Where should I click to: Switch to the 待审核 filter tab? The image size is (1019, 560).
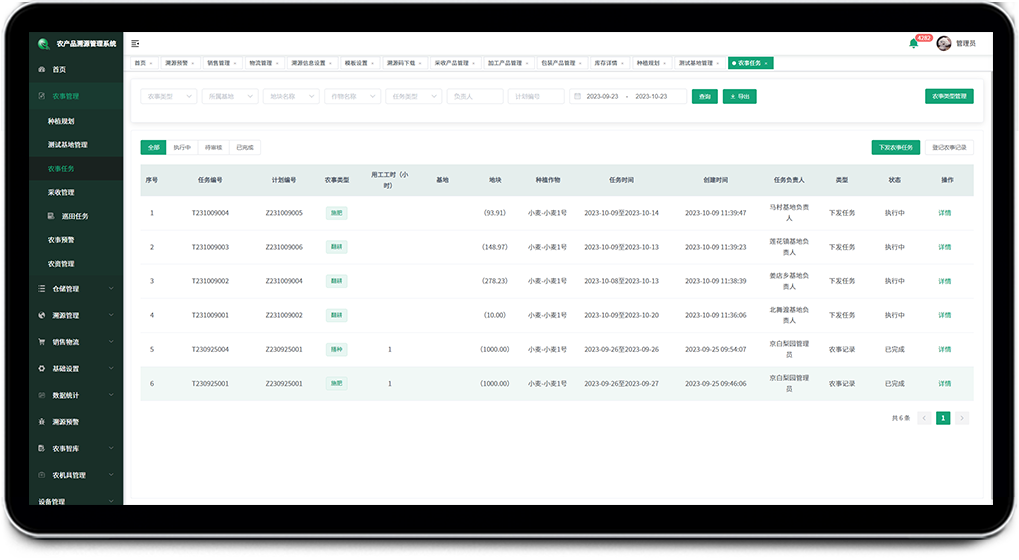pyautogui.click(x=213, y=147)
